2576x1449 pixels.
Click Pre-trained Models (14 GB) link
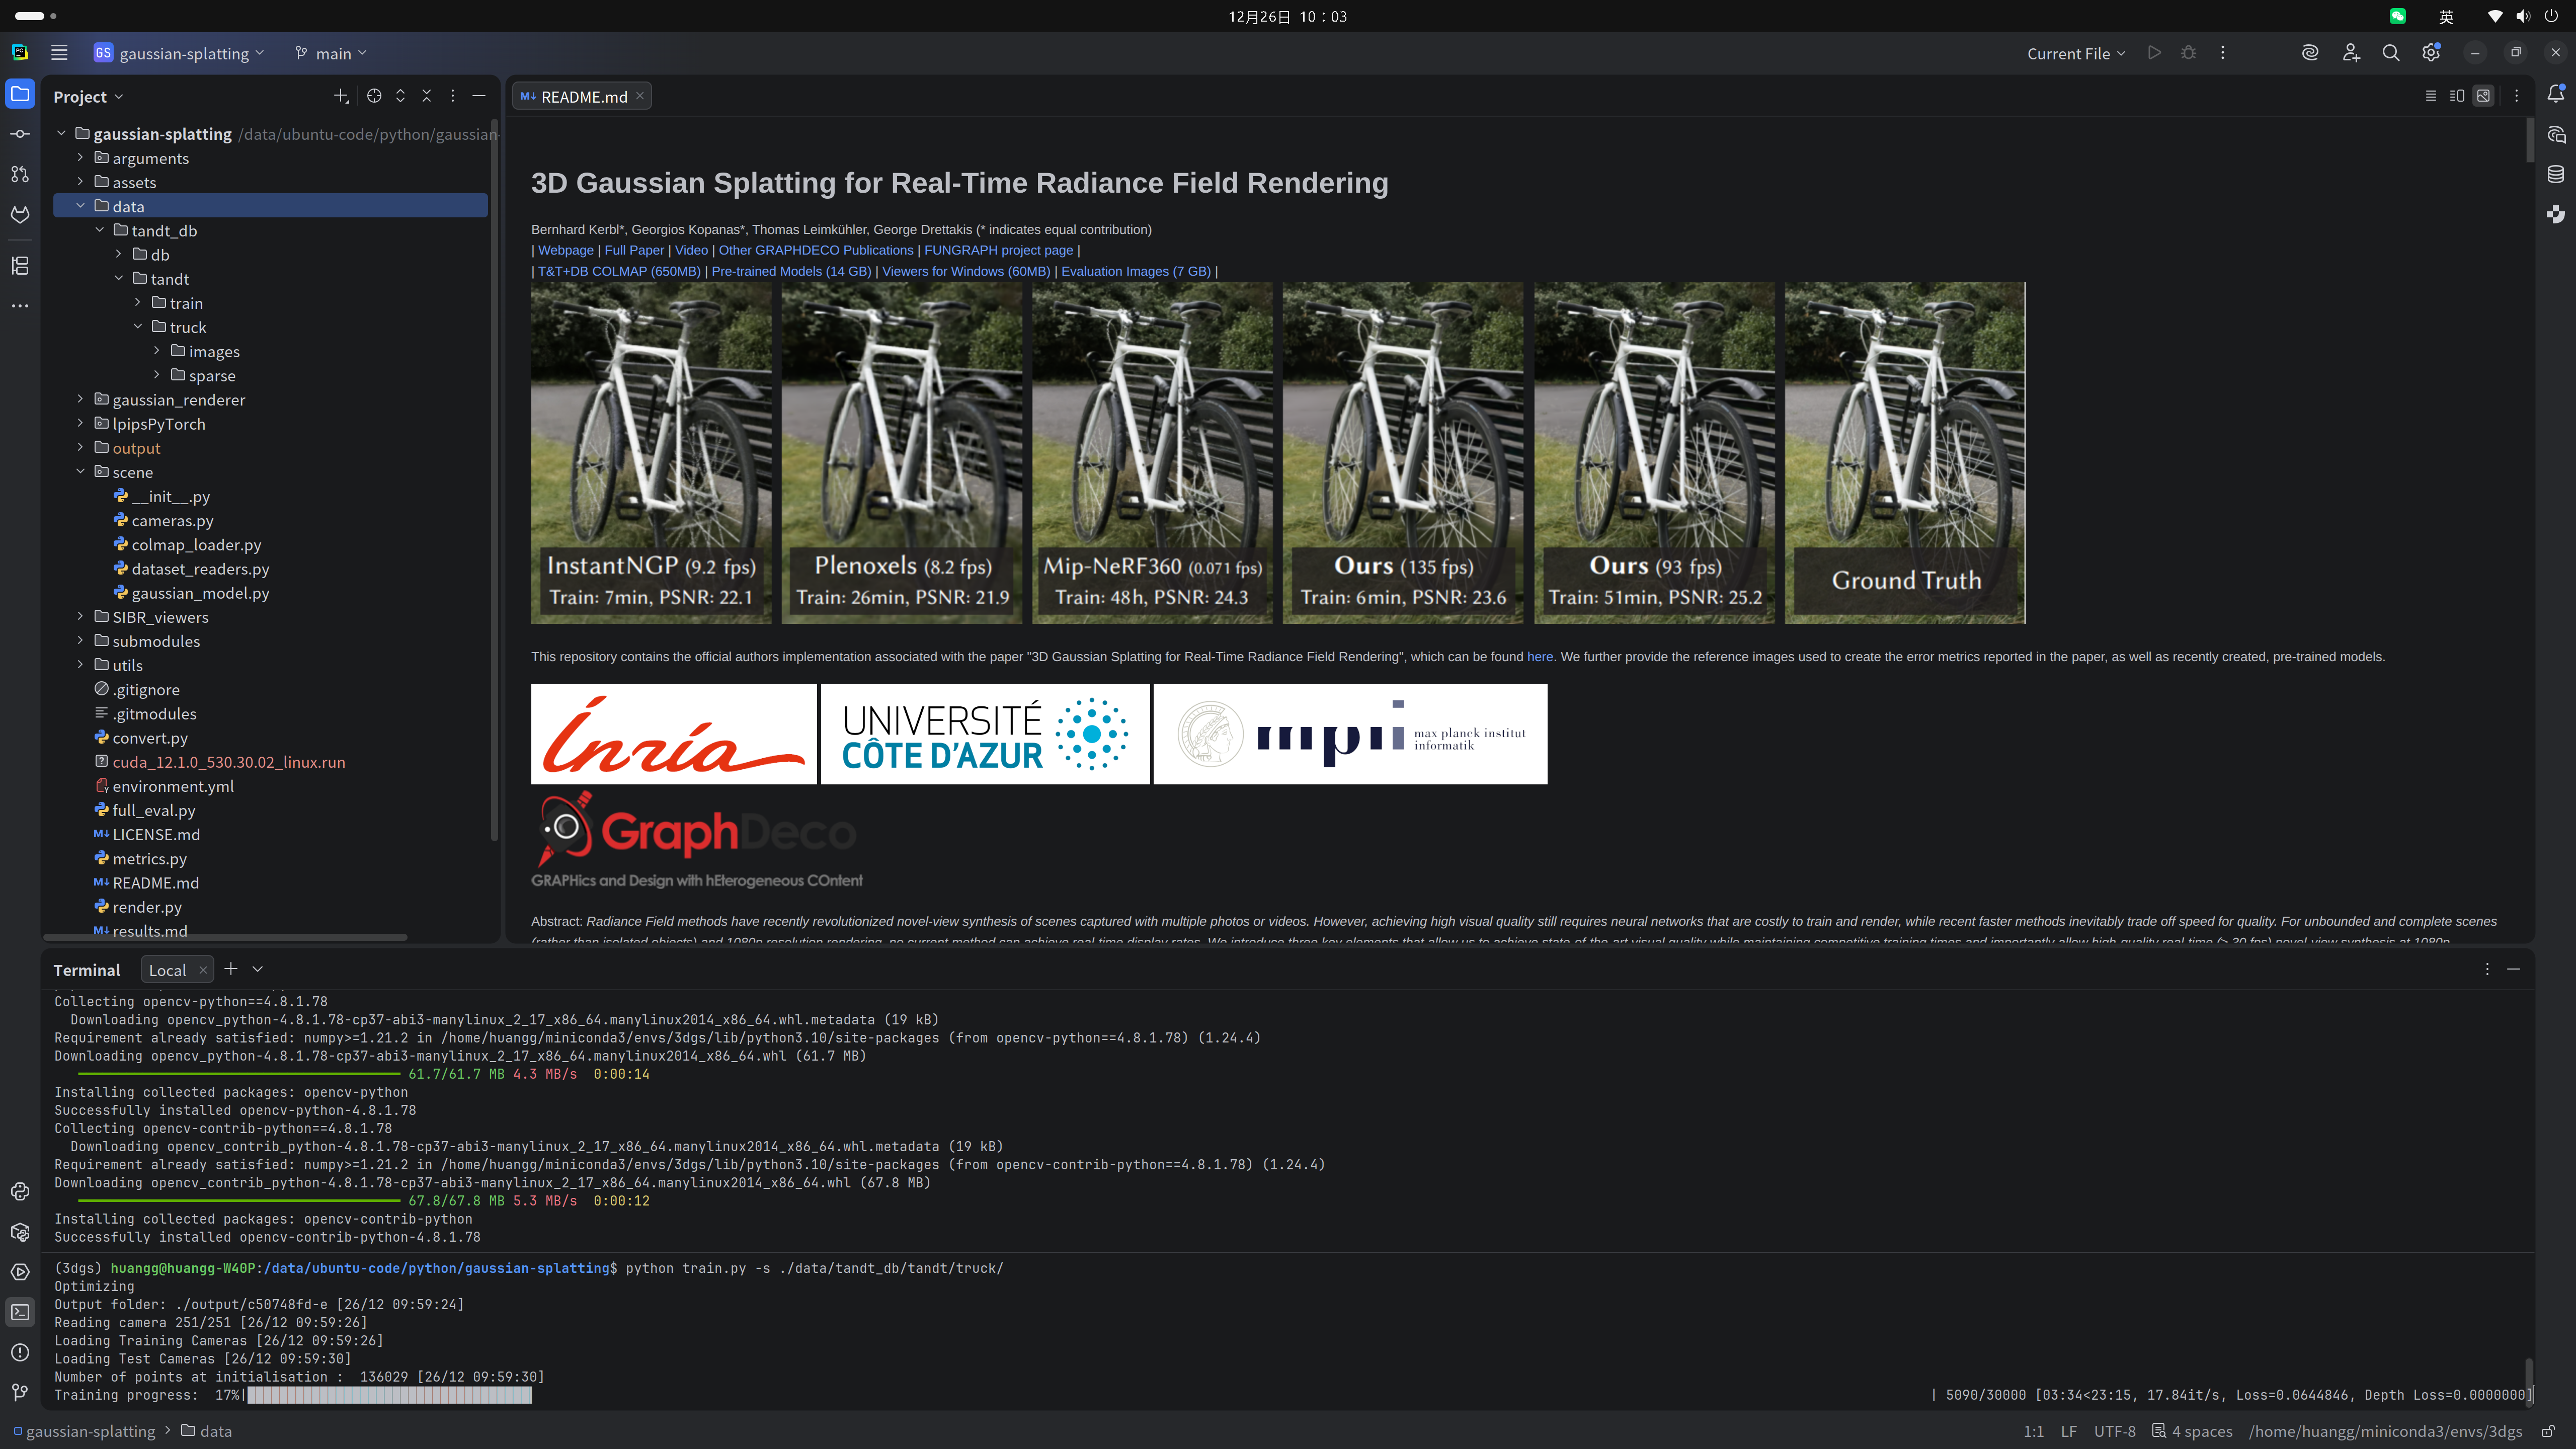click(x=791, y=271)
